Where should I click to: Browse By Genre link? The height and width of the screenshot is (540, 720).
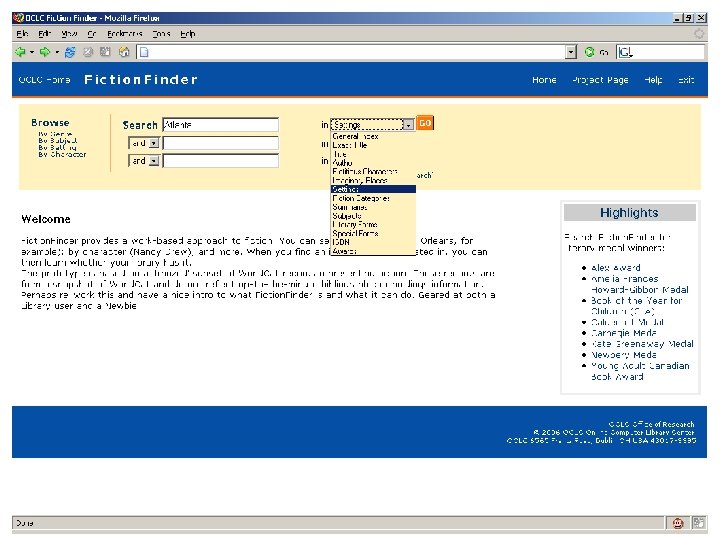click(55, 134)
